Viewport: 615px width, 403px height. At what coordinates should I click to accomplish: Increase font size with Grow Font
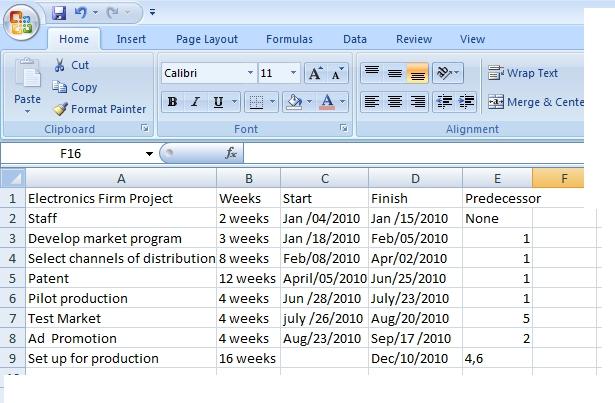point(315,74)
